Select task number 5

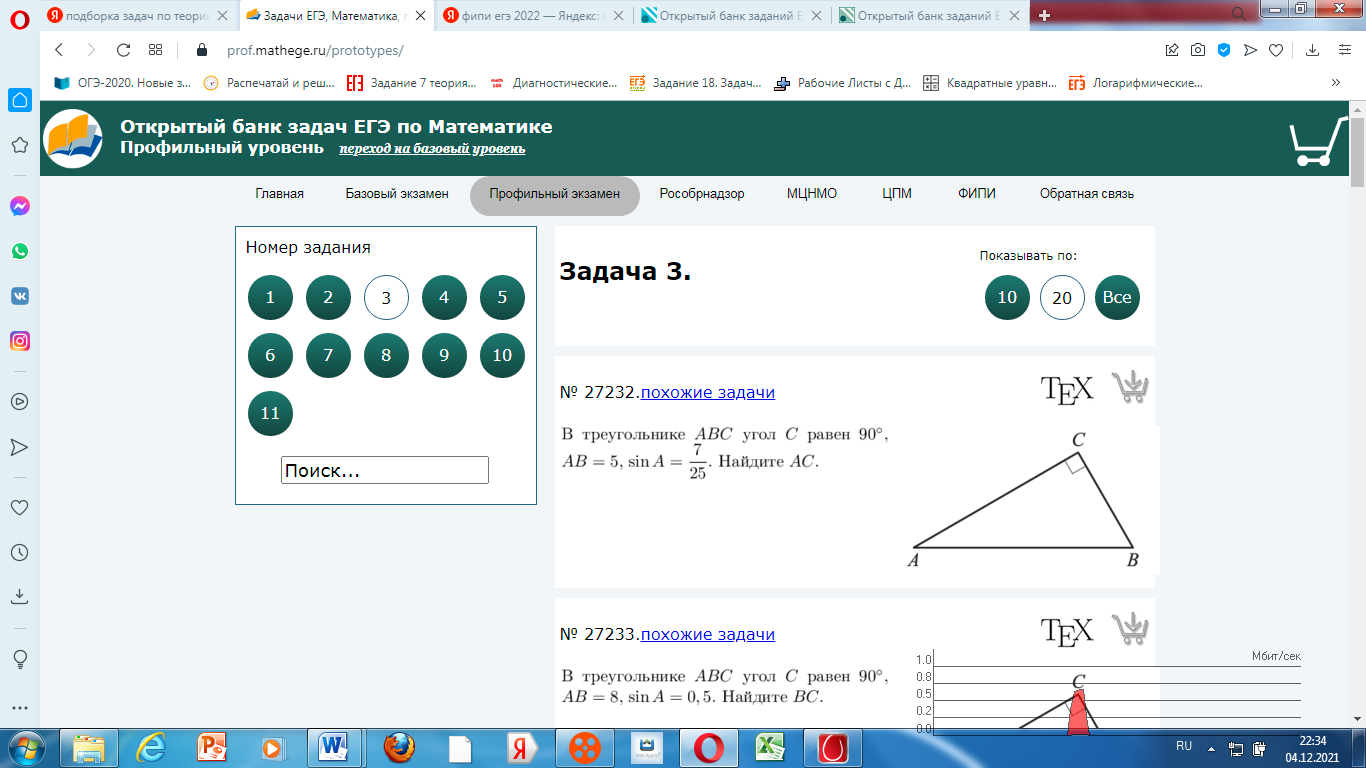pos(502,297)
